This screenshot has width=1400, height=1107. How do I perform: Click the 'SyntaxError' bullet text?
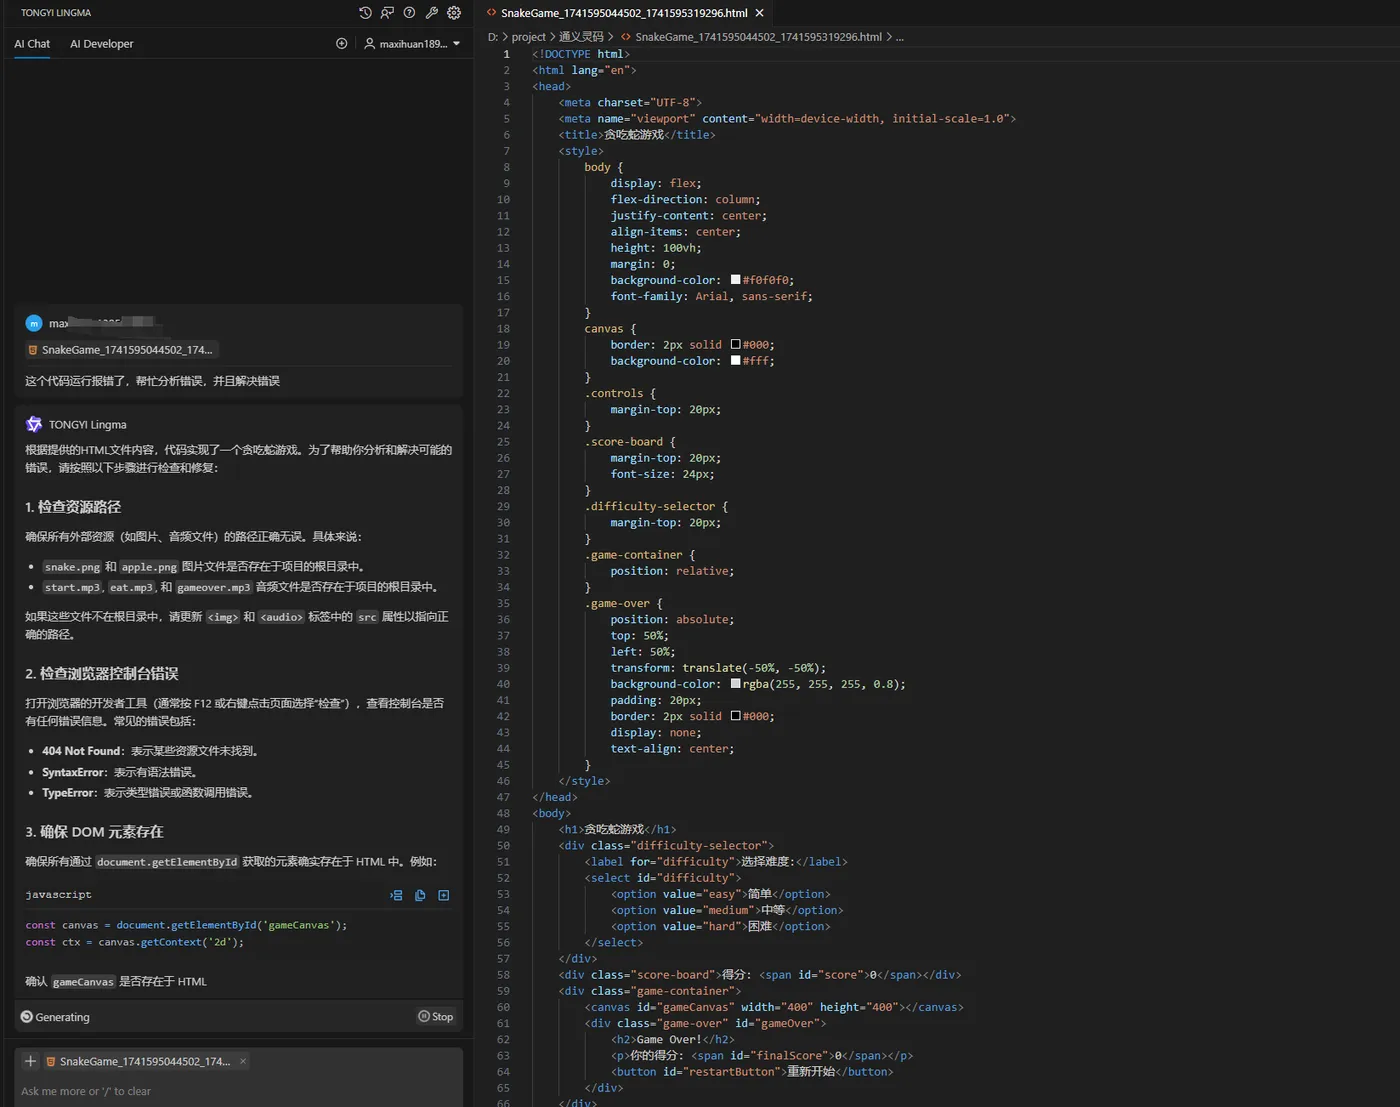point(74,773)
